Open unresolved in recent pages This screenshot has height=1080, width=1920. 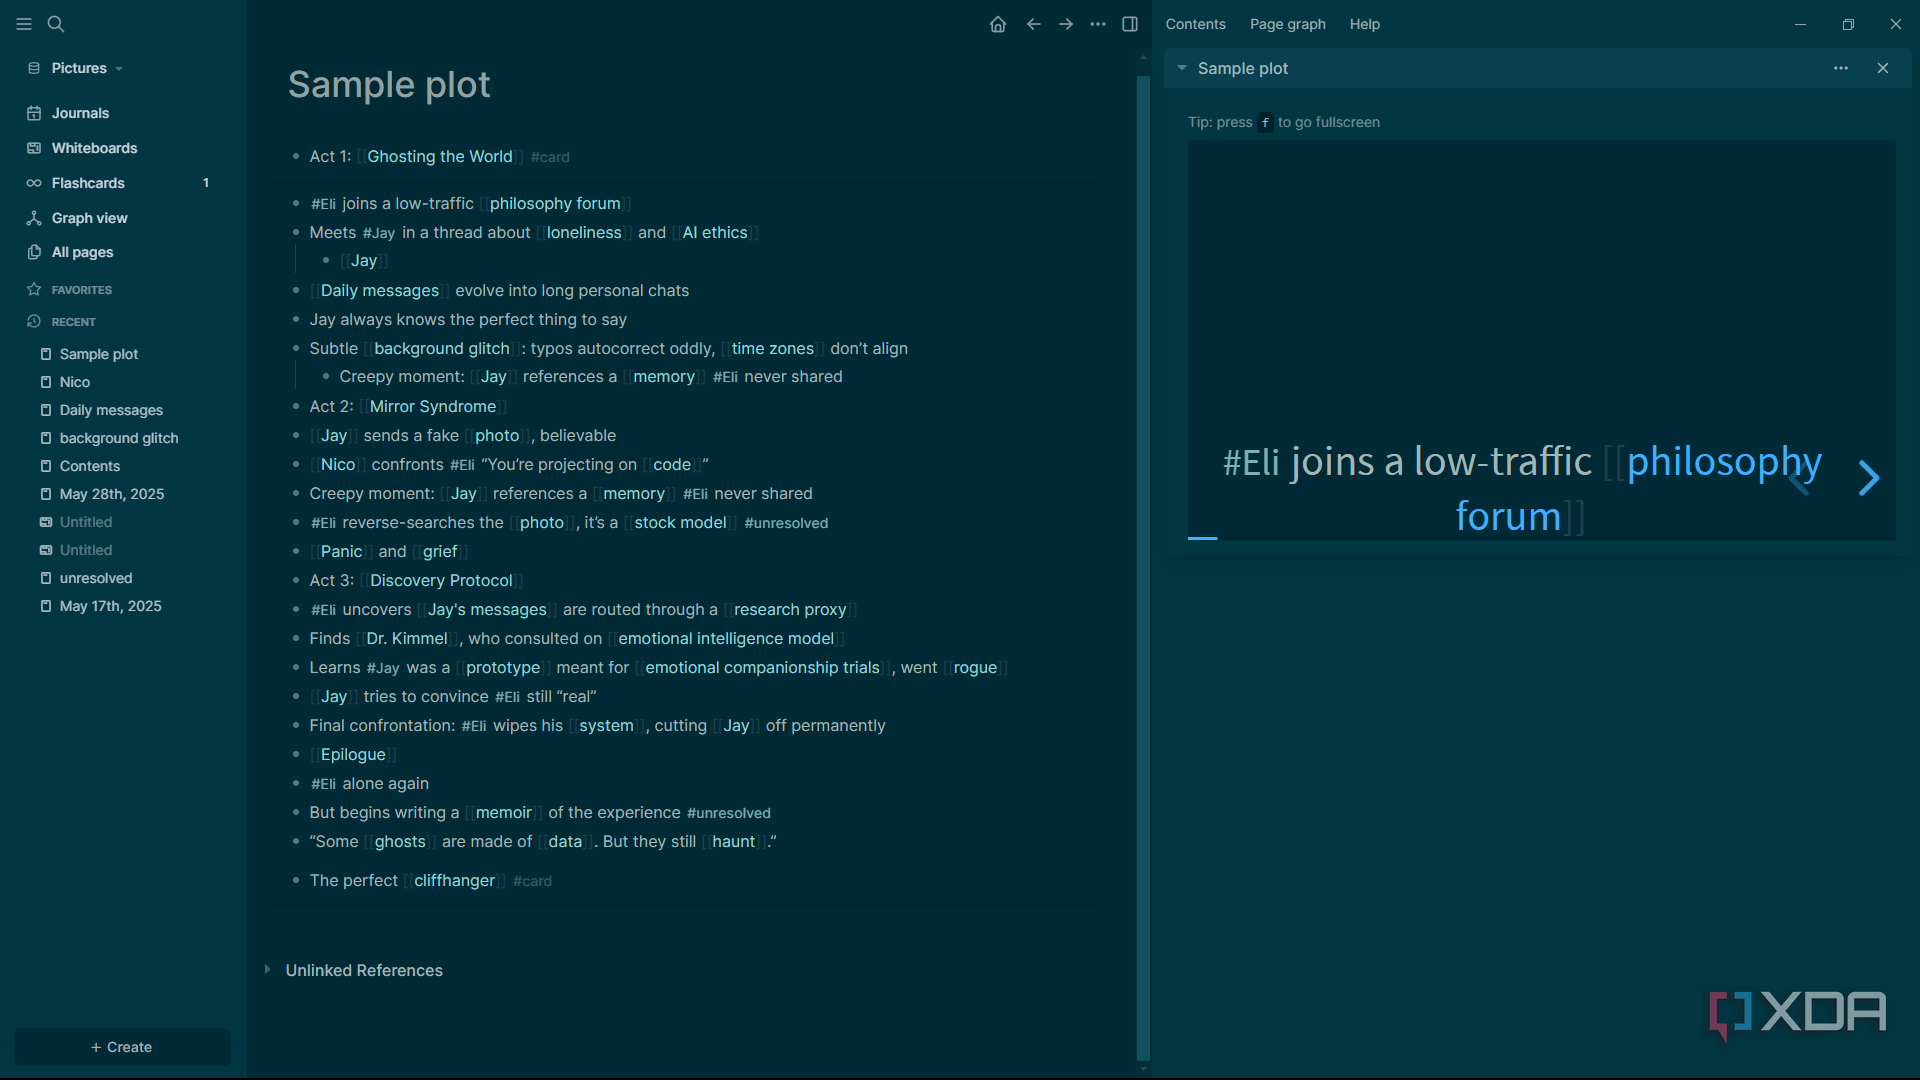click(96, 578)
